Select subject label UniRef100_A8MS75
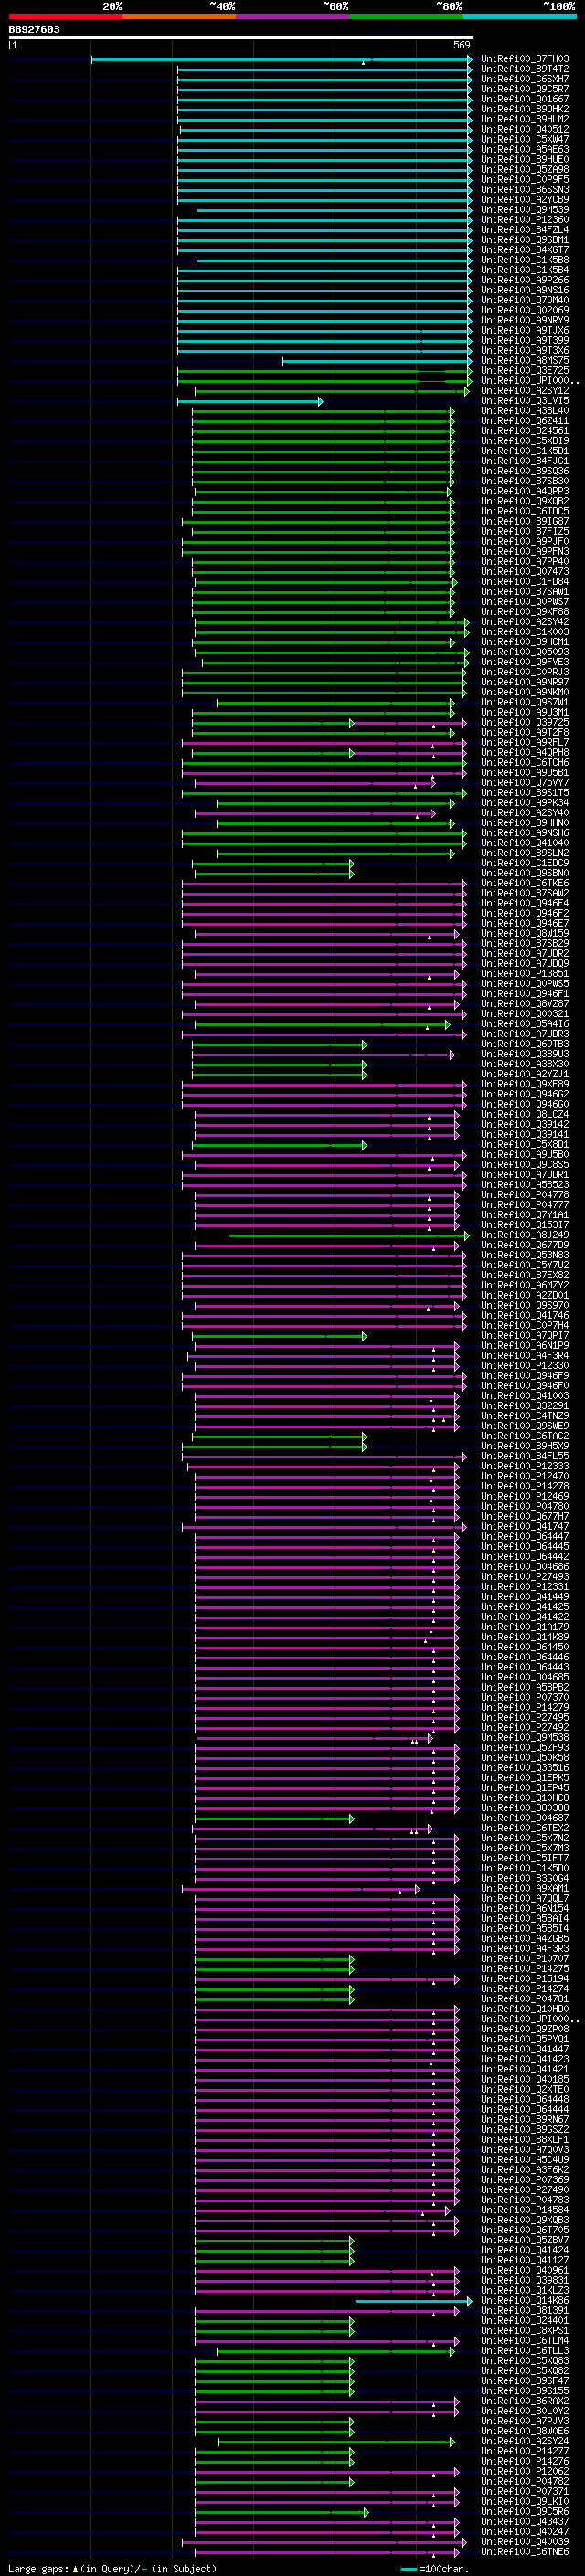The image size is (585, 2576). 525,360
